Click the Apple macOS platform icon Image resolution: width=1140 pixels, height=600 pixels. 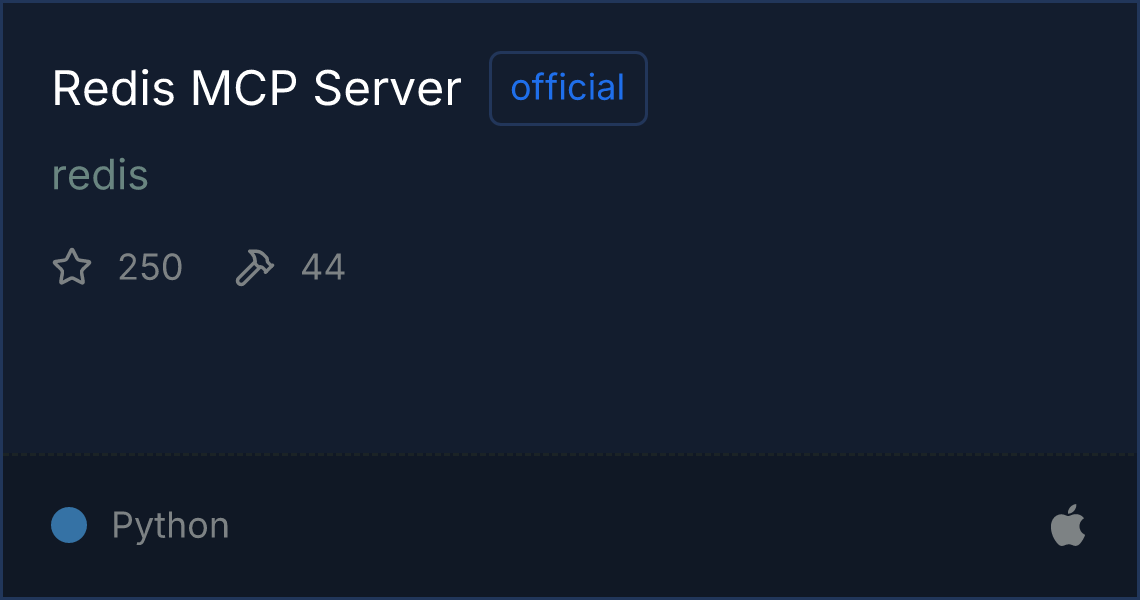tap(1068, 527)
